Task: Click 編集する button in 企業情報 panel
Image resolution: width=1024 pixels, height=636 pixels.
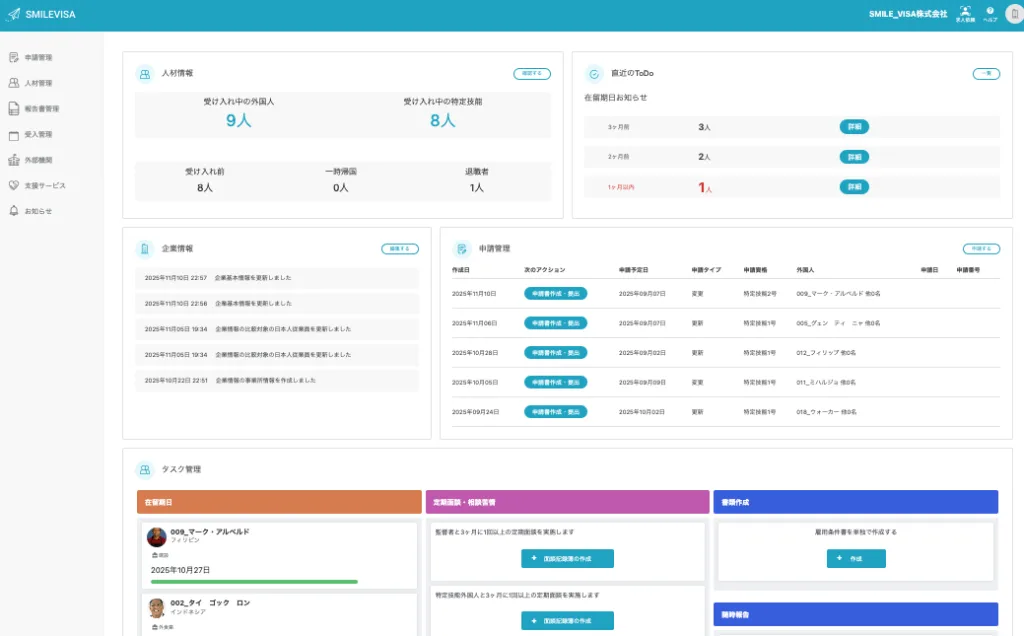Action: click(400, 249)
